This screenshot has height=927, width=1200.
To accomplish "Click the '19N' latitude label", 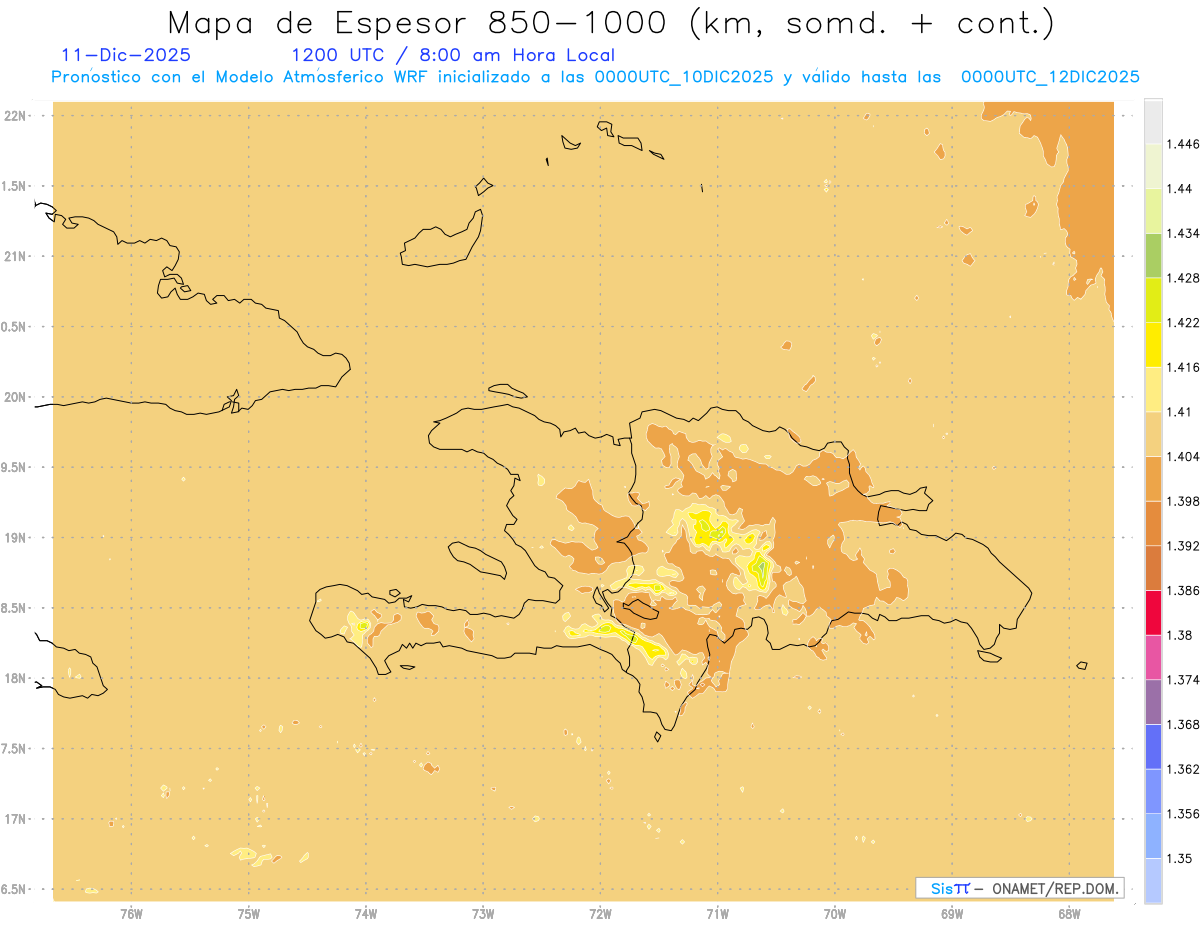I will click(16, 537).
